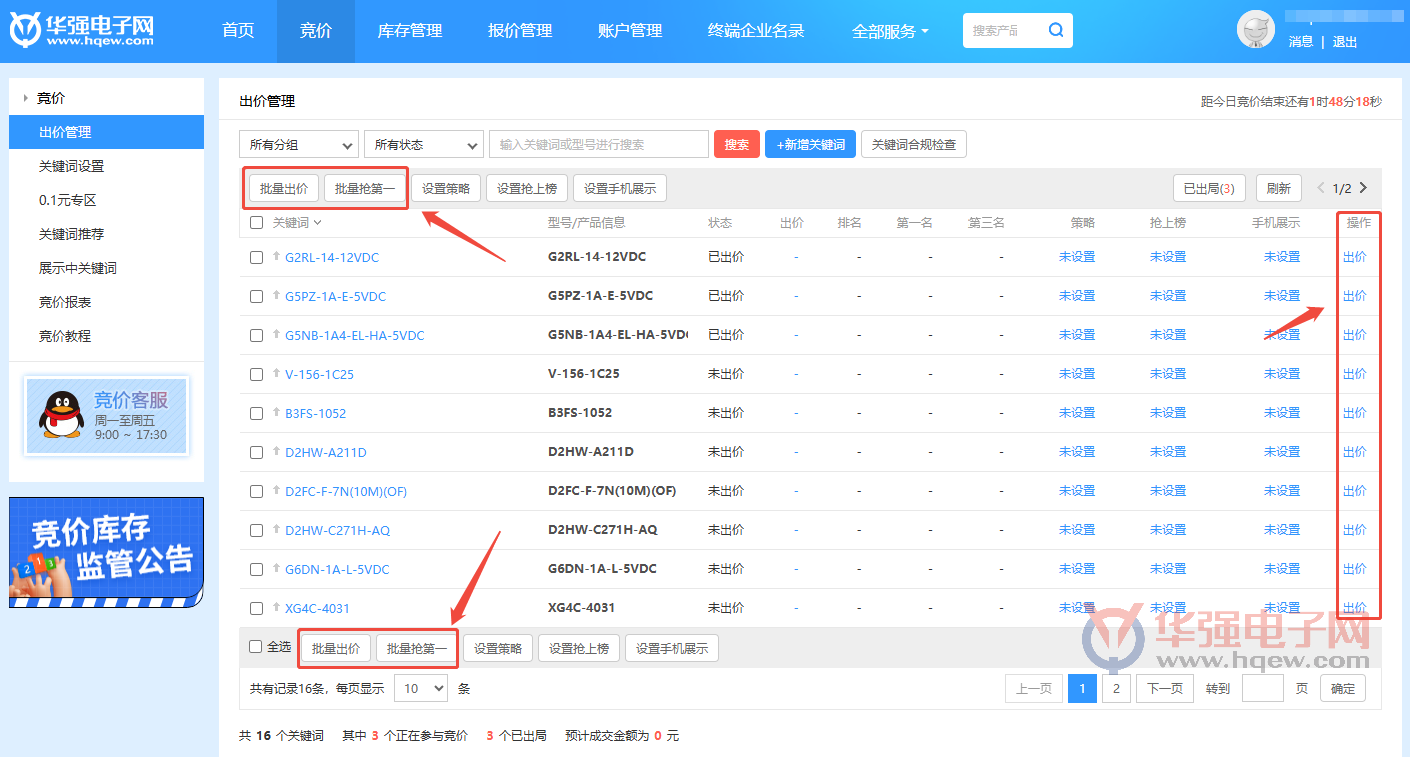This screenshot has width=1410, height=757.
Task: Go to next page using right chevron
Action: click(1363, 188)
